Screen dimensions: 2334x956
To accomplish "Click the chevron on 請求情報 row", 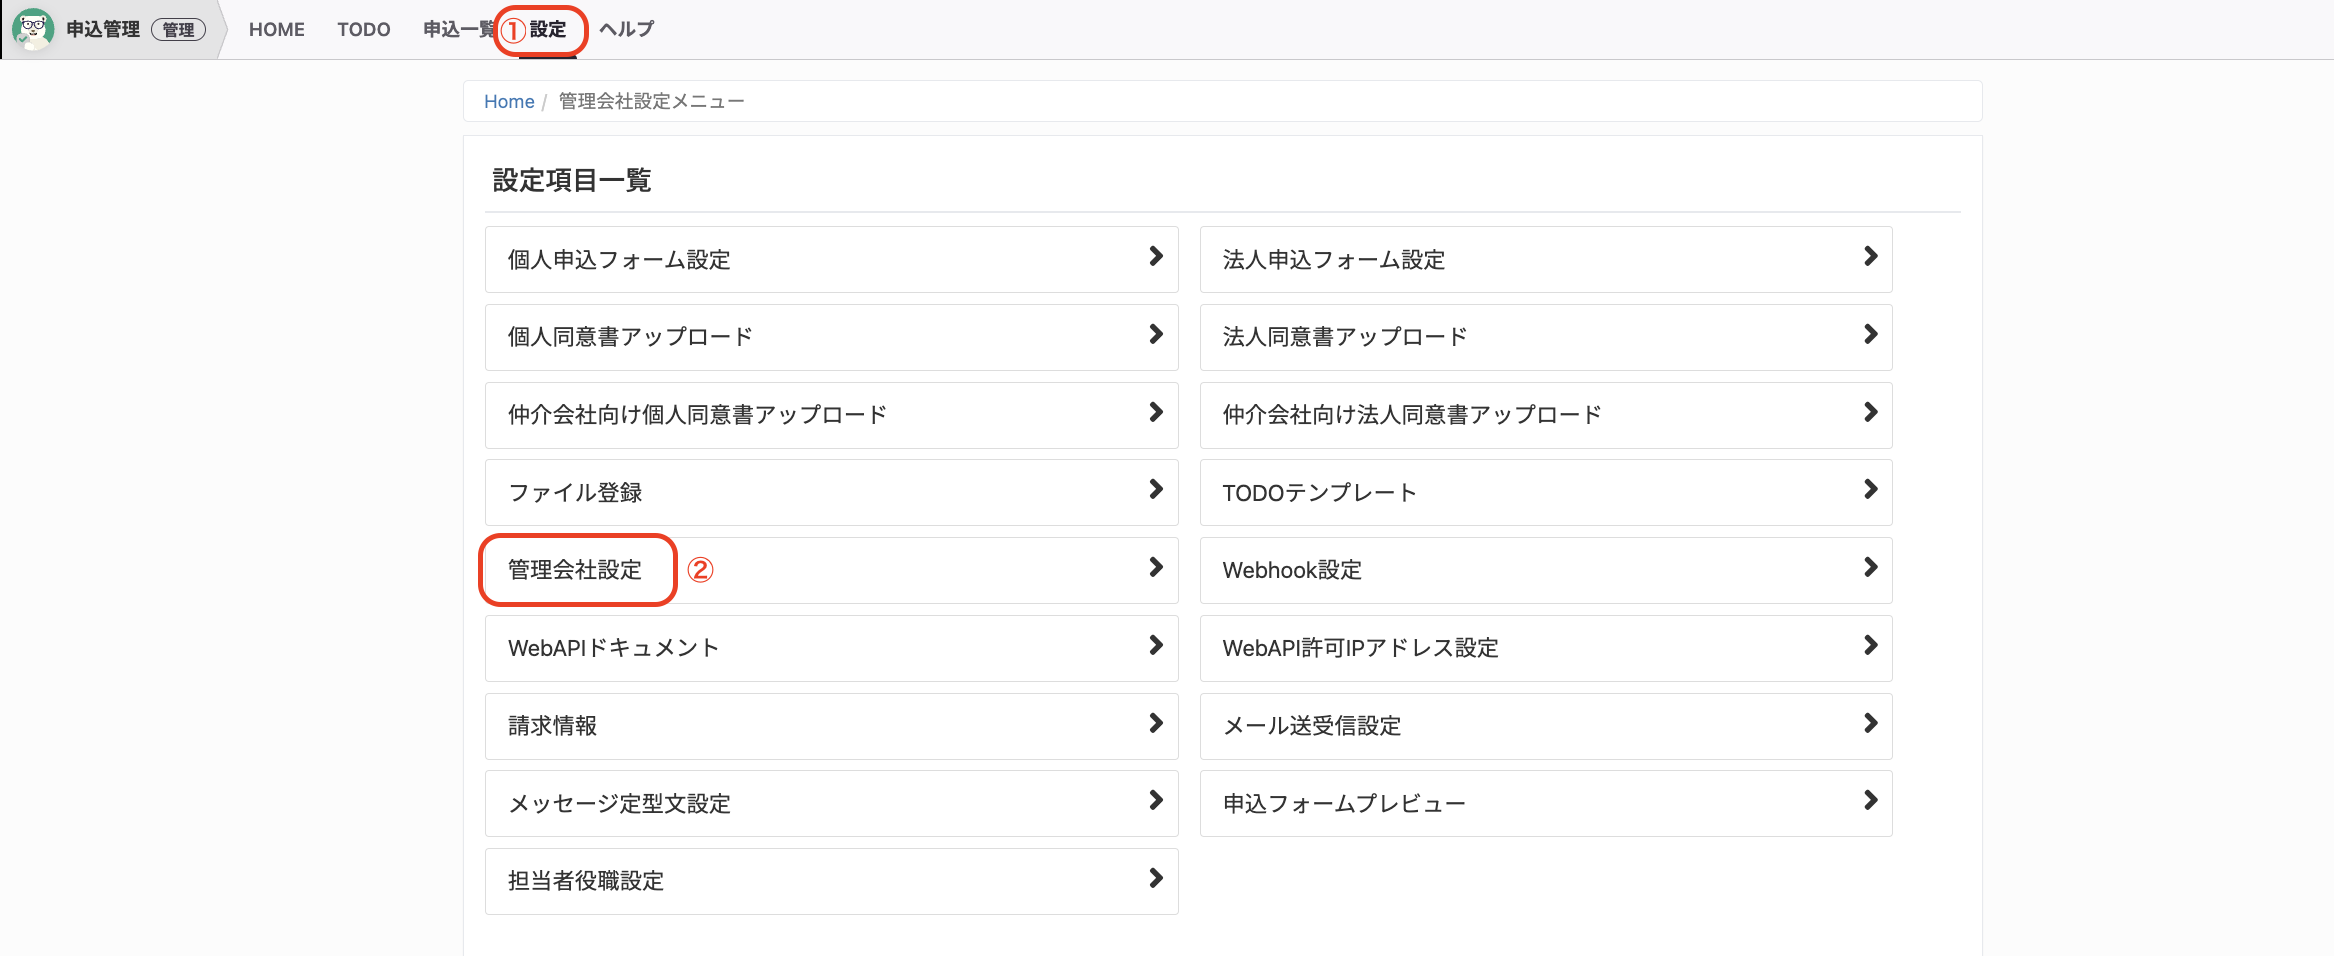I will point(1156,723).
